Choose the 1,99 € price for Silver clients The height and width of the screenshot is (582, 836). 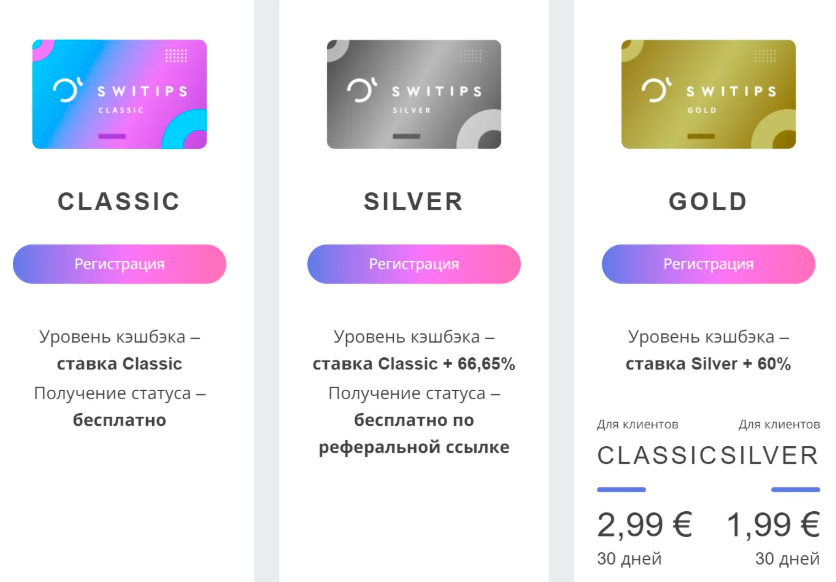point(774,524)
